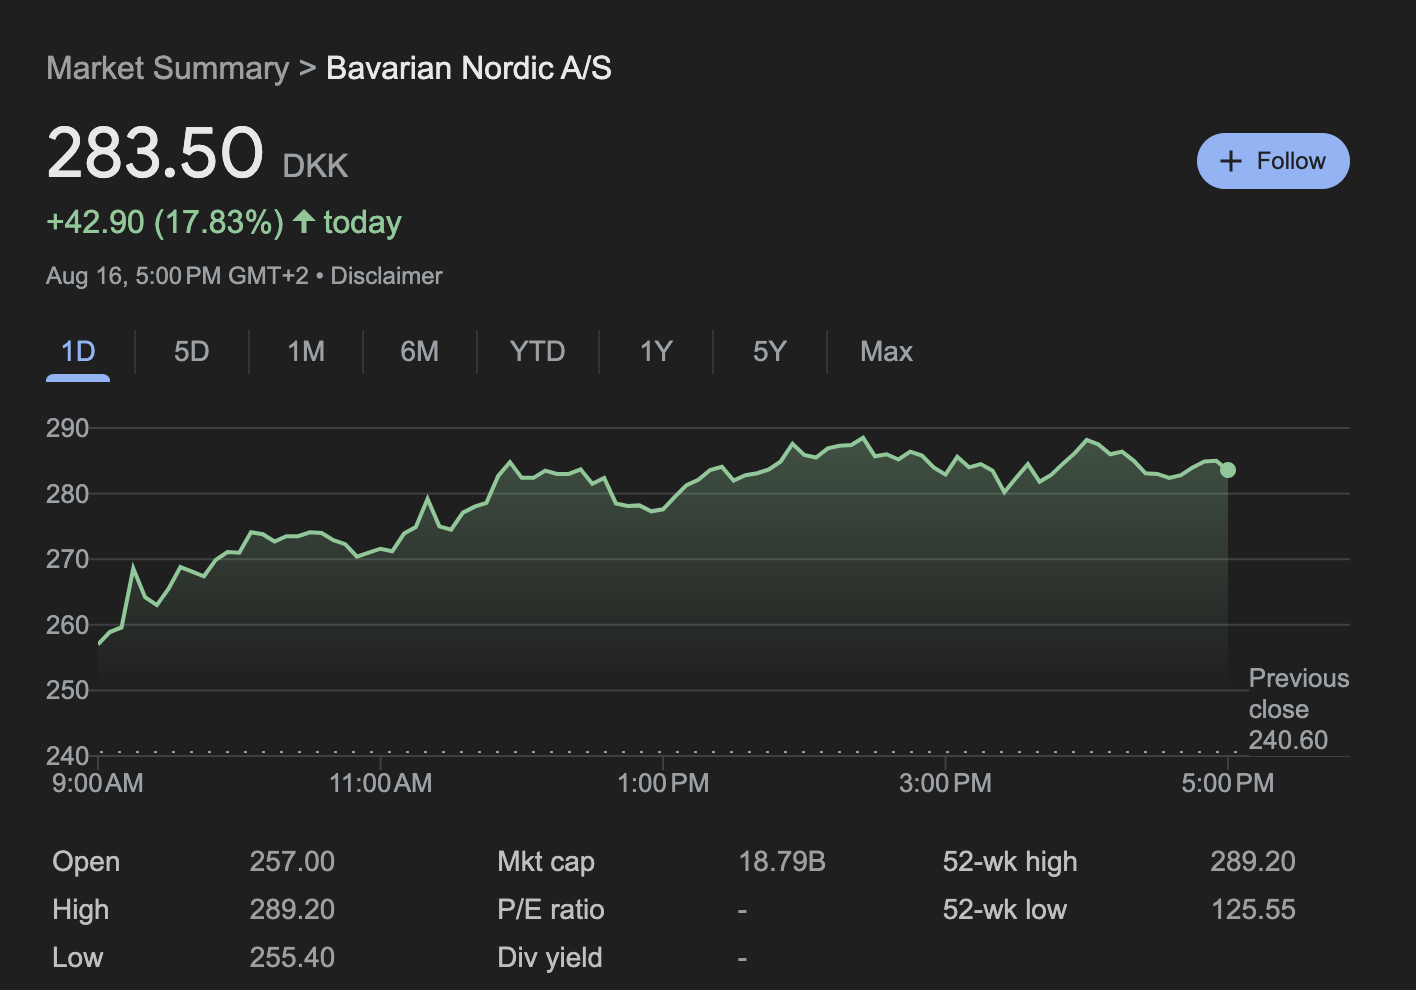Click the Follow button
The width and height of the screenshot is (1416, 990).
[x=1273, y=161]
